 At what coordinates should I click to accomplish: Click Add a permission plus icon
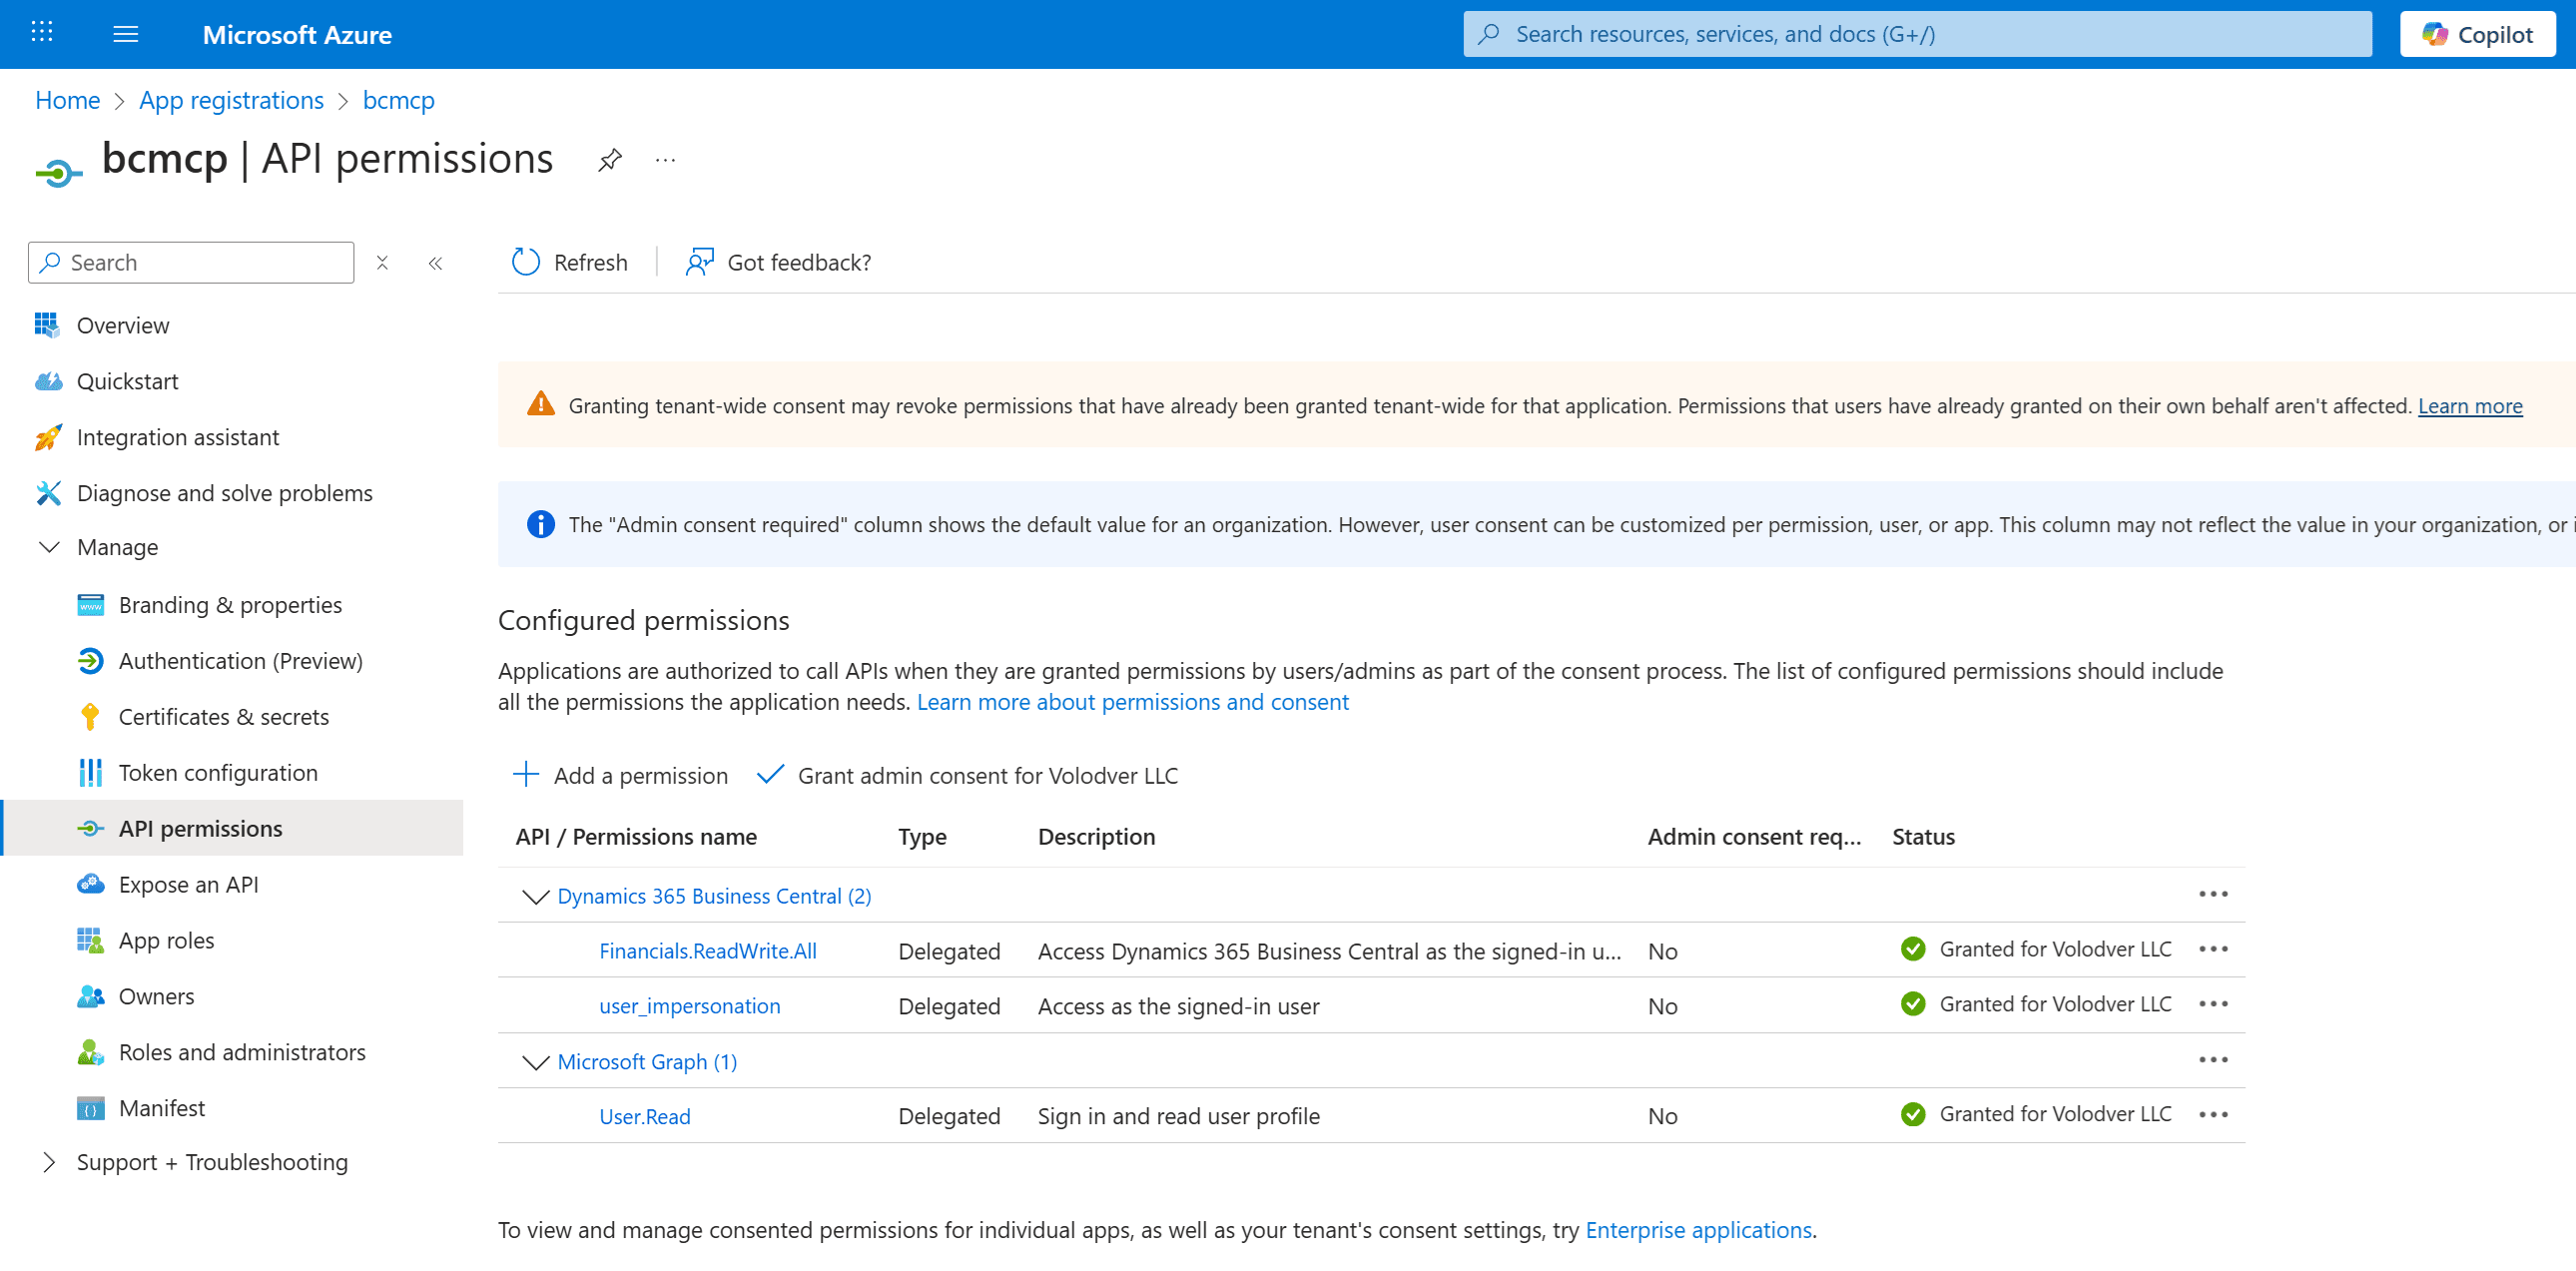point(525,775)
